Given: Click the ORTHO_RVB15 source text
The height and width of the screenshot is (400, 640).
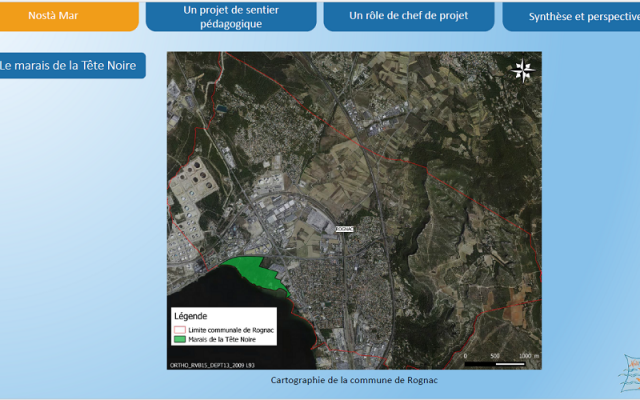Looking at the screenshot, I should (210, 366).
